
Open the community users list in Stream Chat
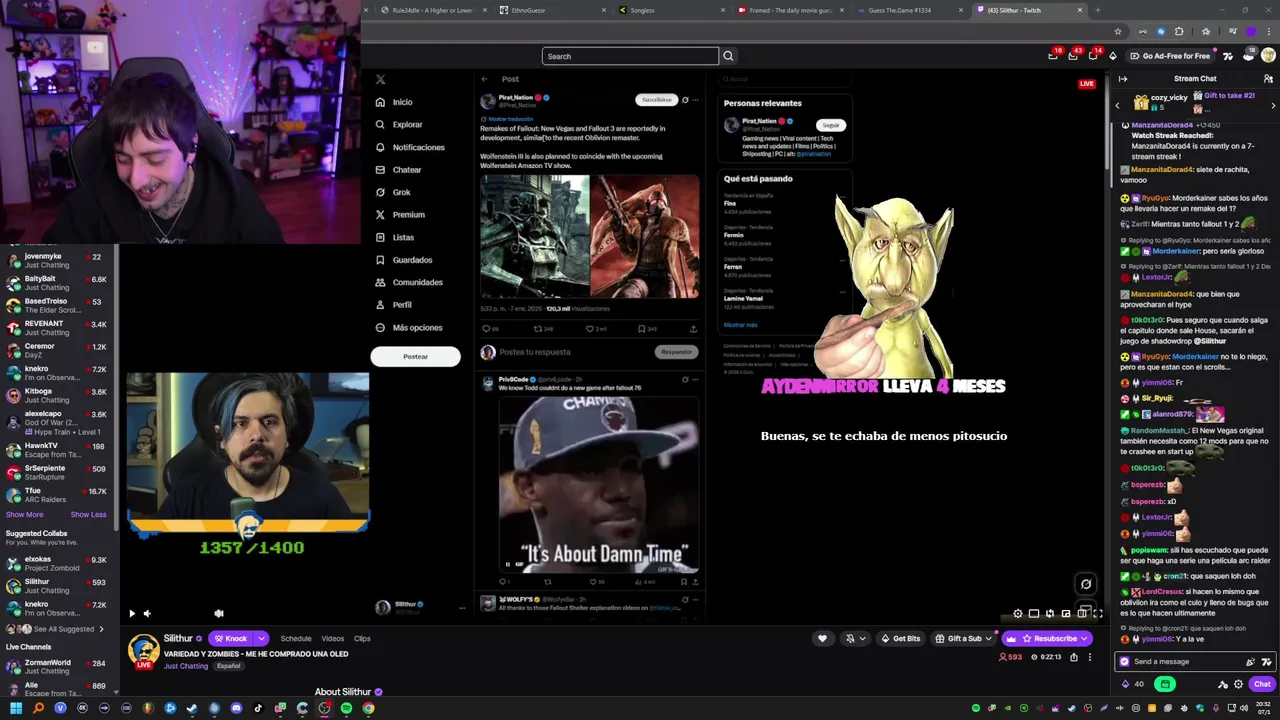(x=1268, y=78)
